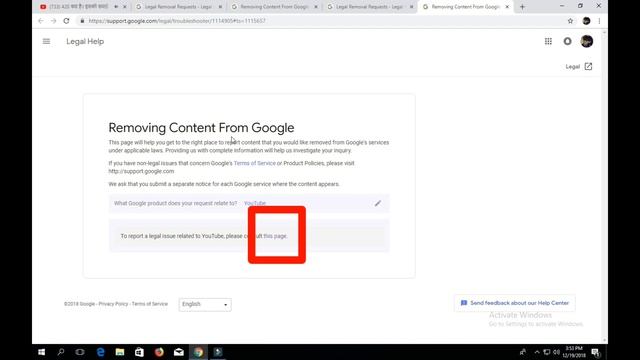Open the Action Center notifications icon
Image resolution: width=640 pixels, height=360 pixels.
click(596, 352)
